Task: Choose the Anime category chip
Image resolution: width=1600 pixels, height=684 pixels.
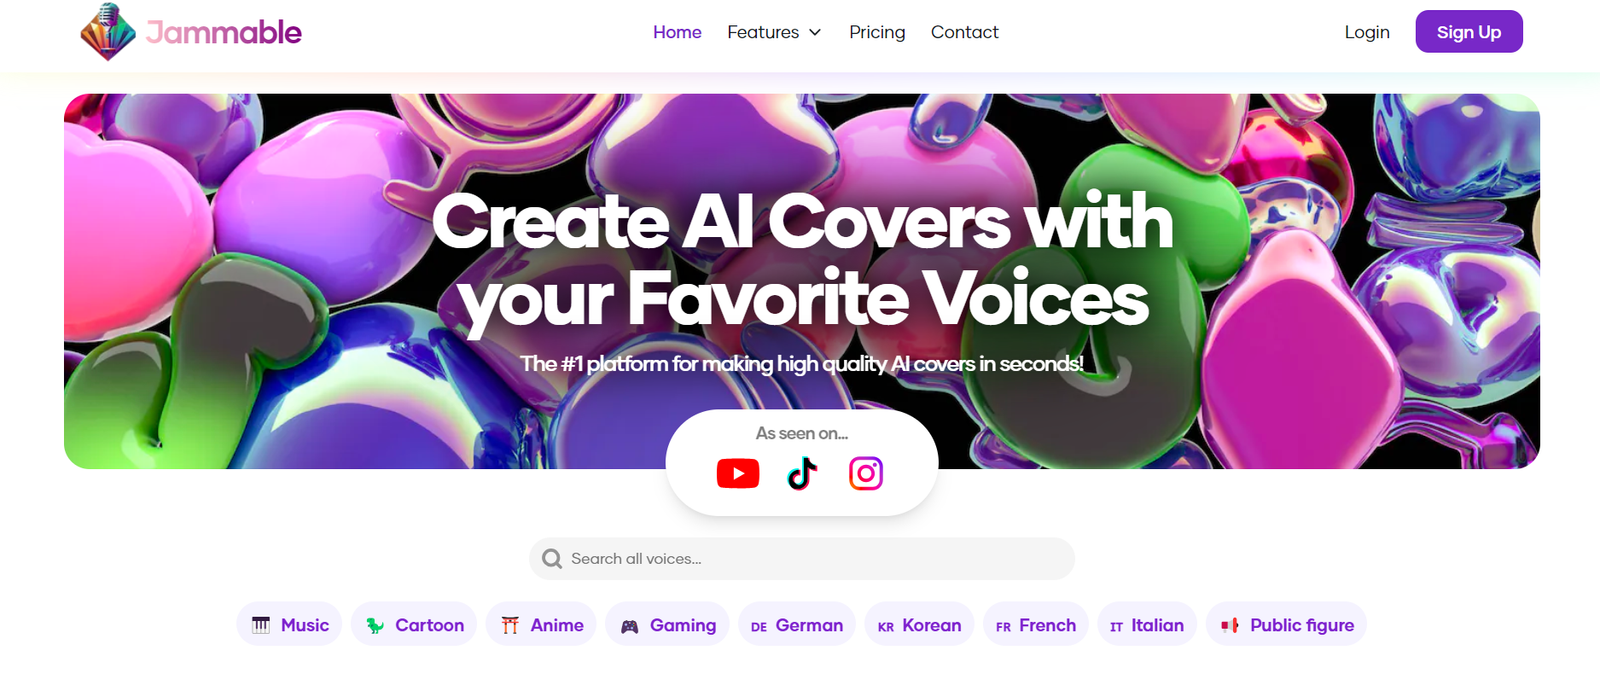Action: click(x=541, y=625)
